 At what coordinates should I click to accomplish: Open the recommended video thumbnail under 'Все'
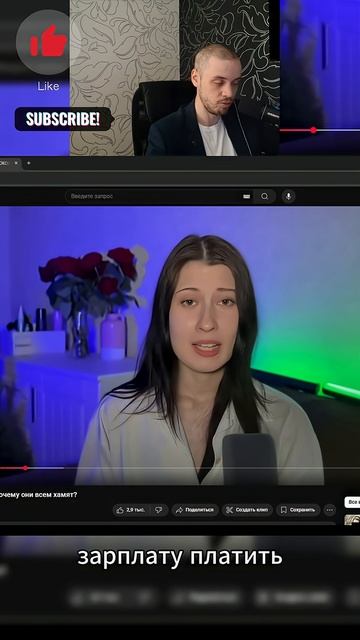point(352,520)
